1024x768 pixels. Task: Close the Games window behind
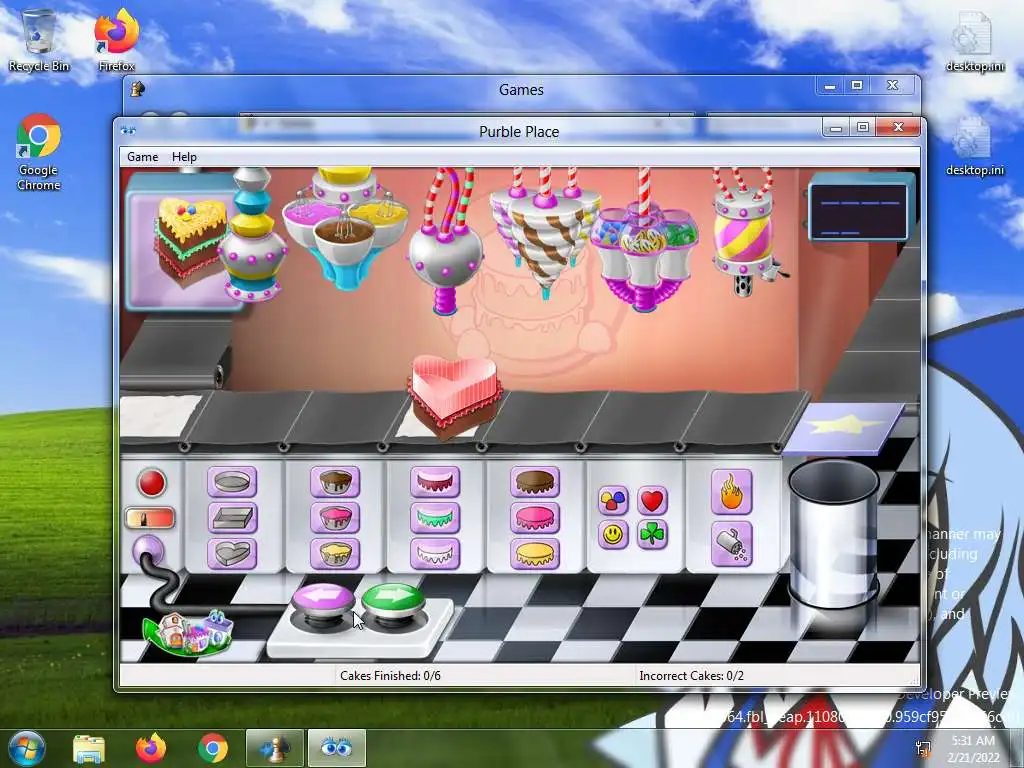[x=893, y=86]
